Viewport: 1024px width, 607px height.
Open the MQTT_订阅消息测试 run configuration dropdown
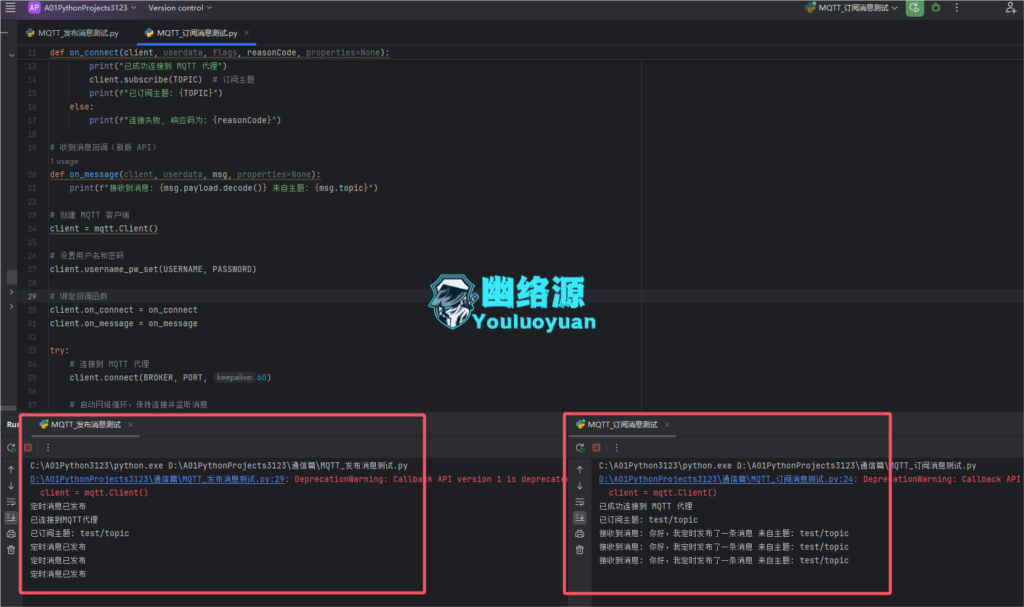coord(852,8)
